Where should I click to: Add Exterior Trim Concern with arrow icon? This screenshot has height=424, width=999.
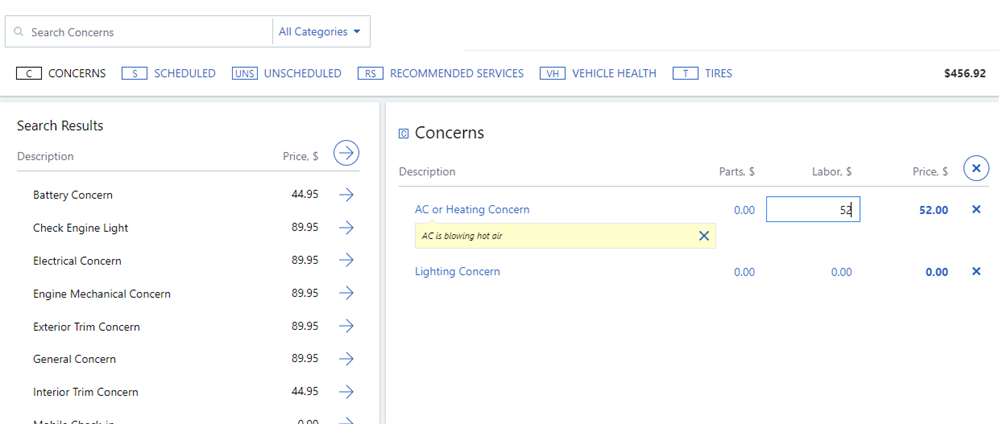click(346, 326)
